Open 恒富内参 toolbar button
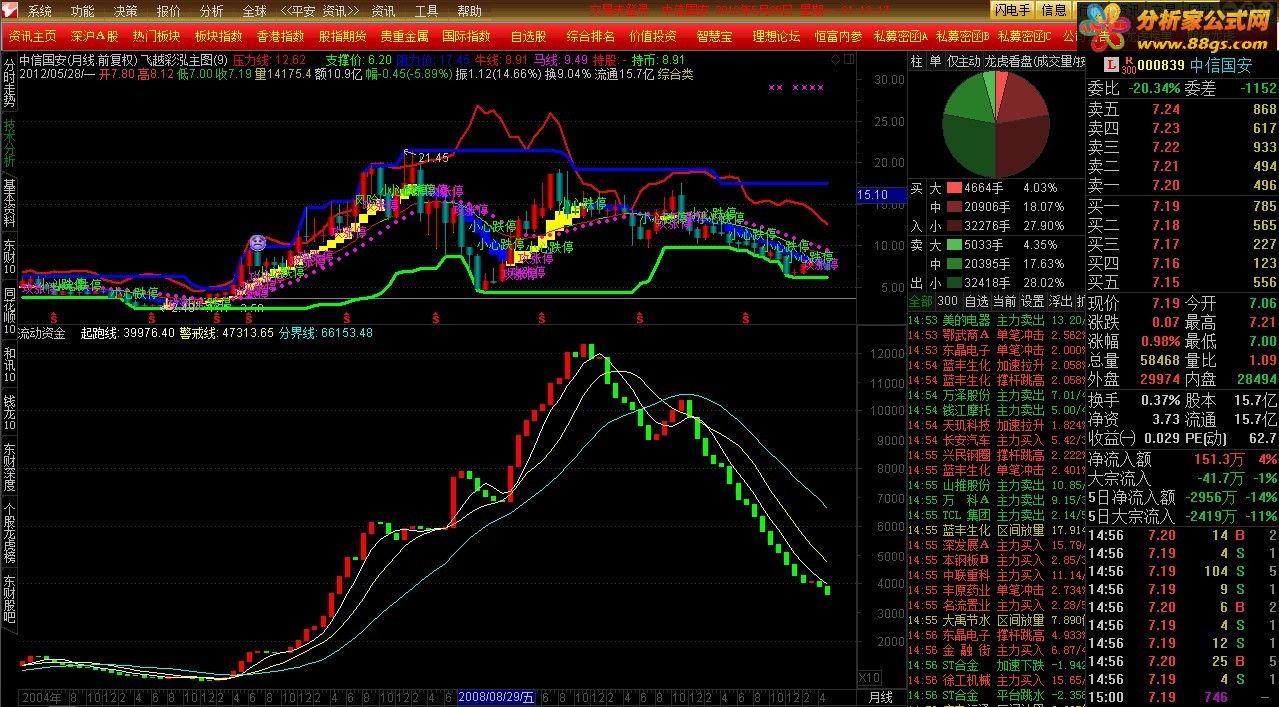1279x707 pixels. (838, 36)
